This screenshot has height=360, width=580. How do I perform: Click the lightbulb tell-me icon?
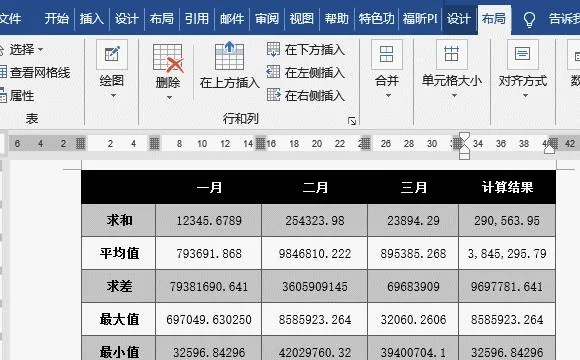pyautogui.click(x=529, y=19)
